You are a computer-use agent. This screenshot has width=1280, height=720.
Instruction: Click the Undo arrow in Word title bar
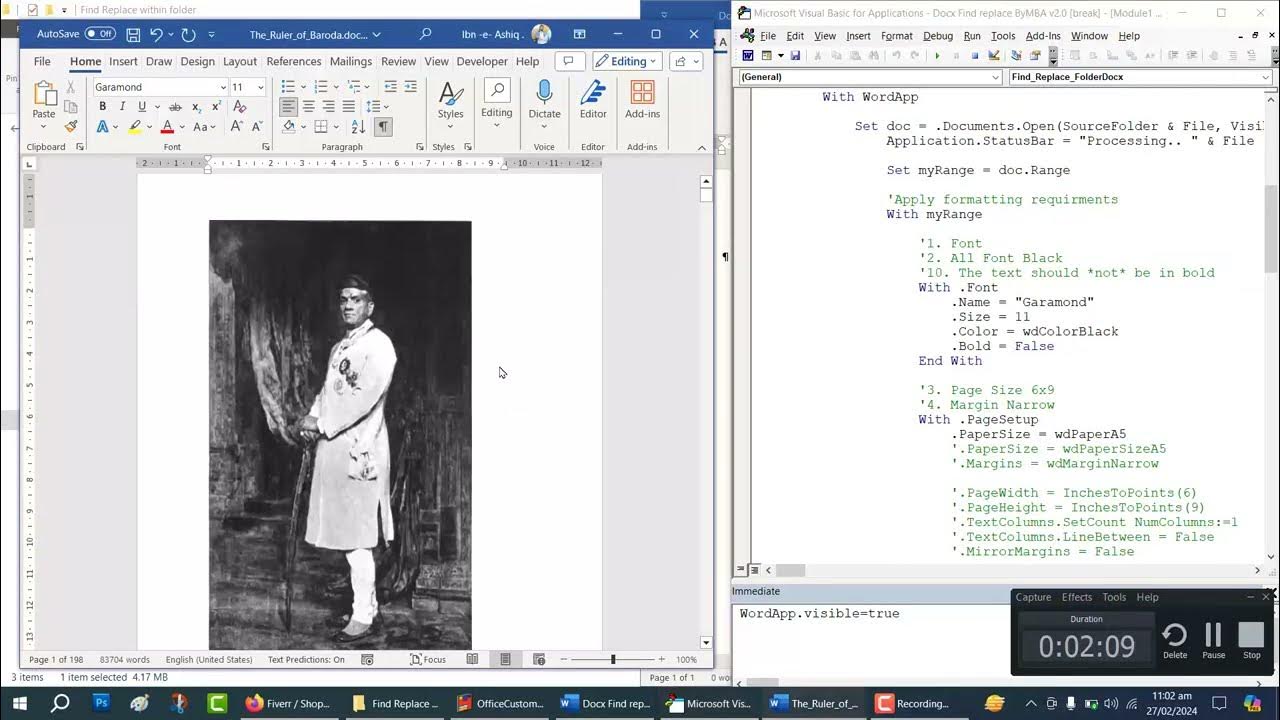click(156, 34)
